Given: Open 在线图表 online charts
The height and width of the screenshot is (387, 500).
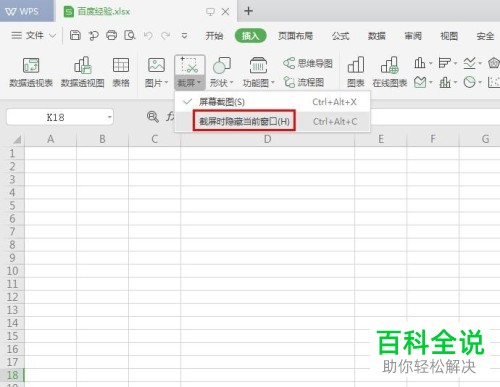Looking at the screenshot, I should (x=390, y=72).
